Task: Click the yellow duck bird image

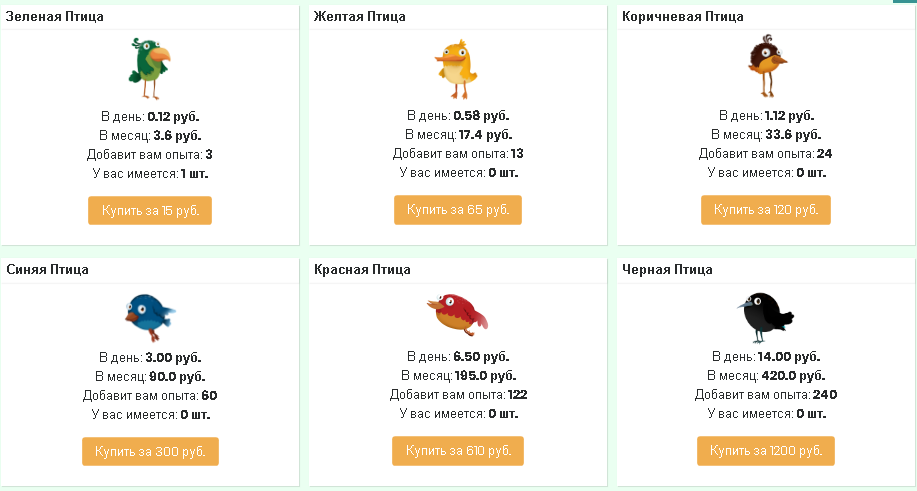Action: (457, 69)
